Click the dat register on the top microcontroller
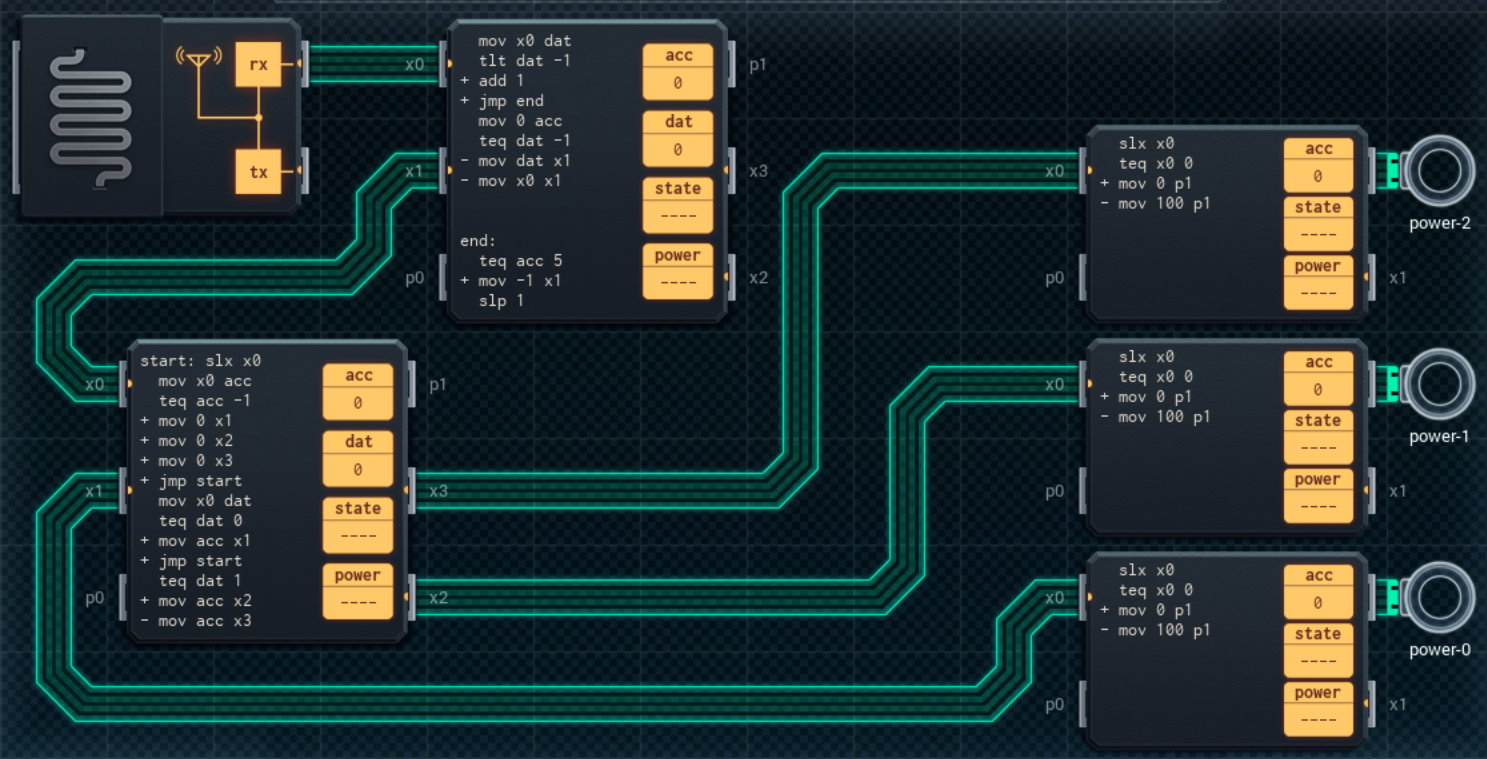 tap(677, 137)
